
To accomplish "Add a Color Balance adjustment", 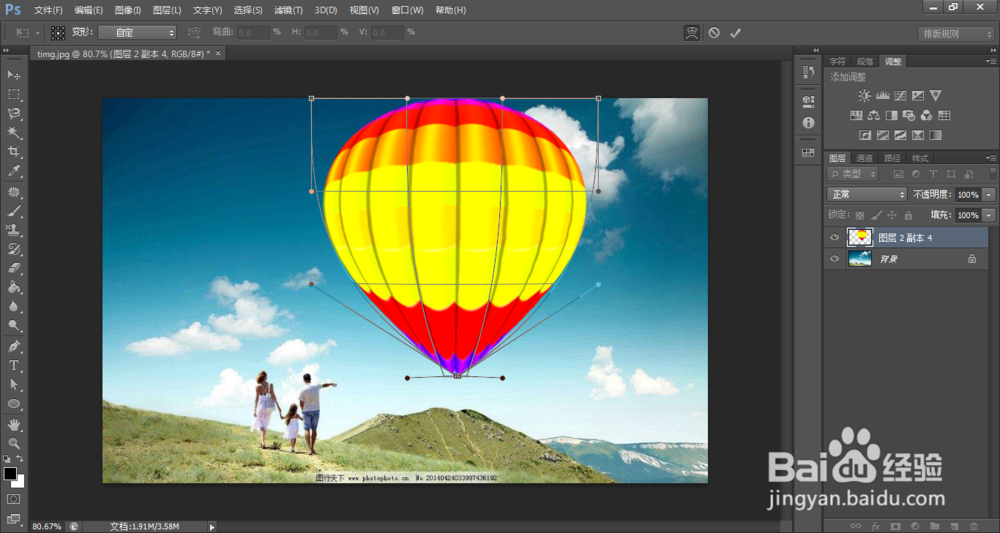I will 874,115.
